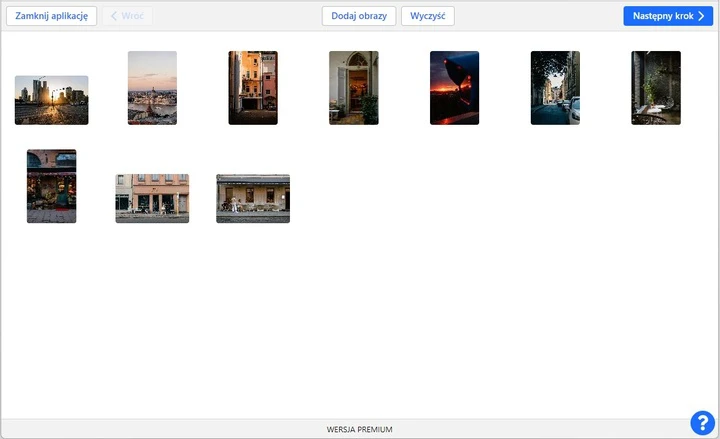Select the riverside city at dusk thumbnail
Screen dimensions: 720x439
pos(152,88)
